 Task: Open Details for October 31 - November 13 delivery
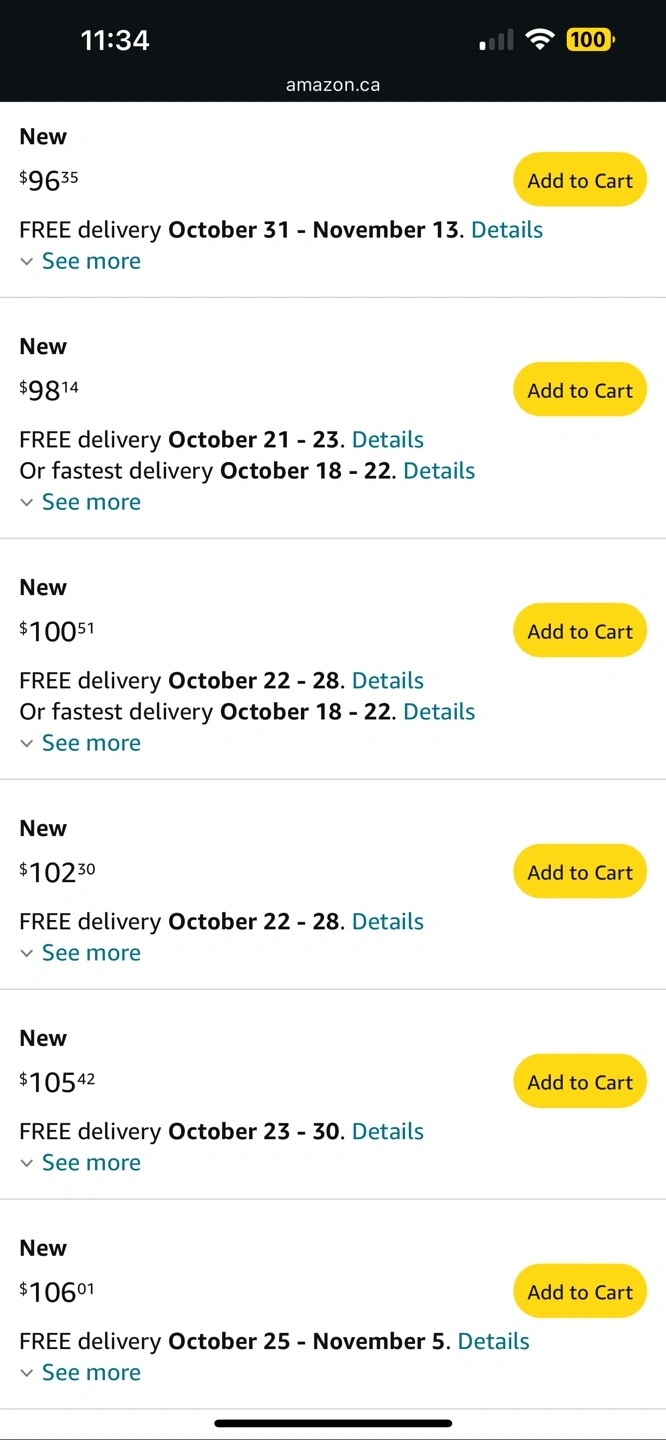[x=507, y=230]
